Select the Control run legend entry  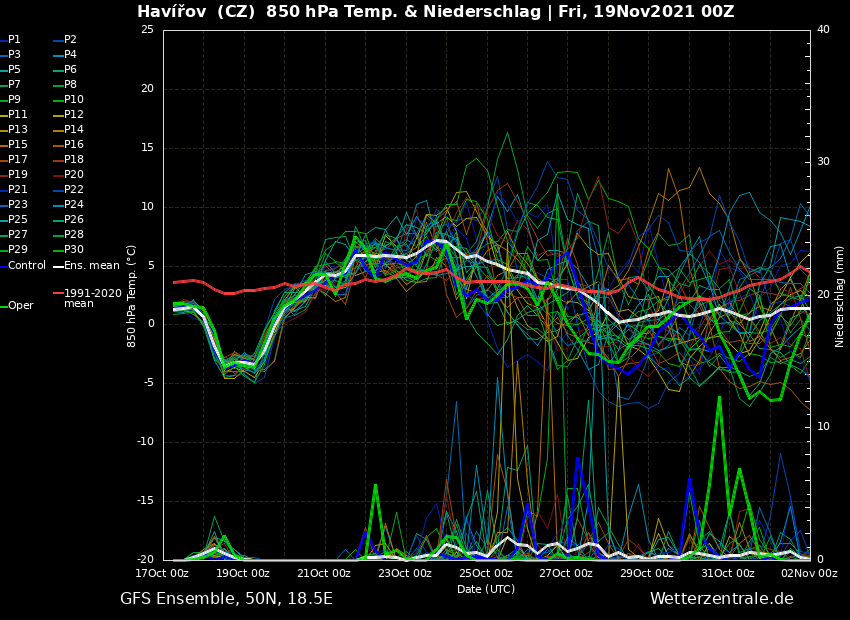coord(26,265)
